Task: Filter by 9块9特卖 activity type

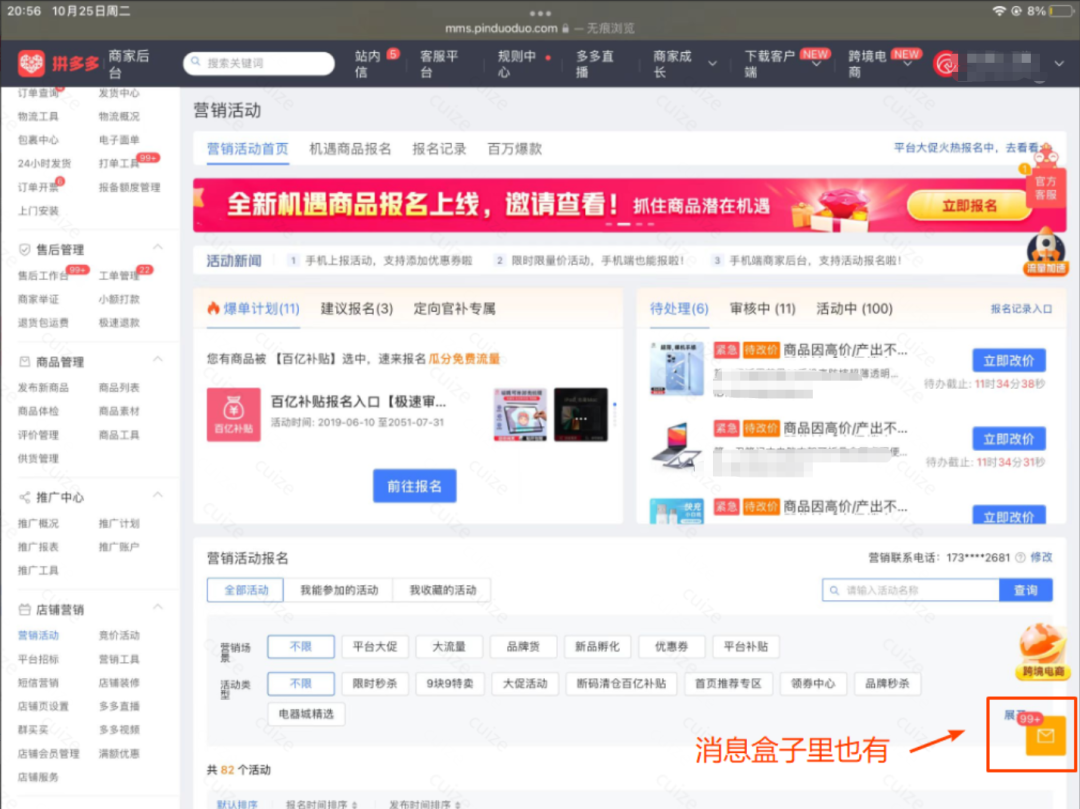Action: [x=449, y=684]
